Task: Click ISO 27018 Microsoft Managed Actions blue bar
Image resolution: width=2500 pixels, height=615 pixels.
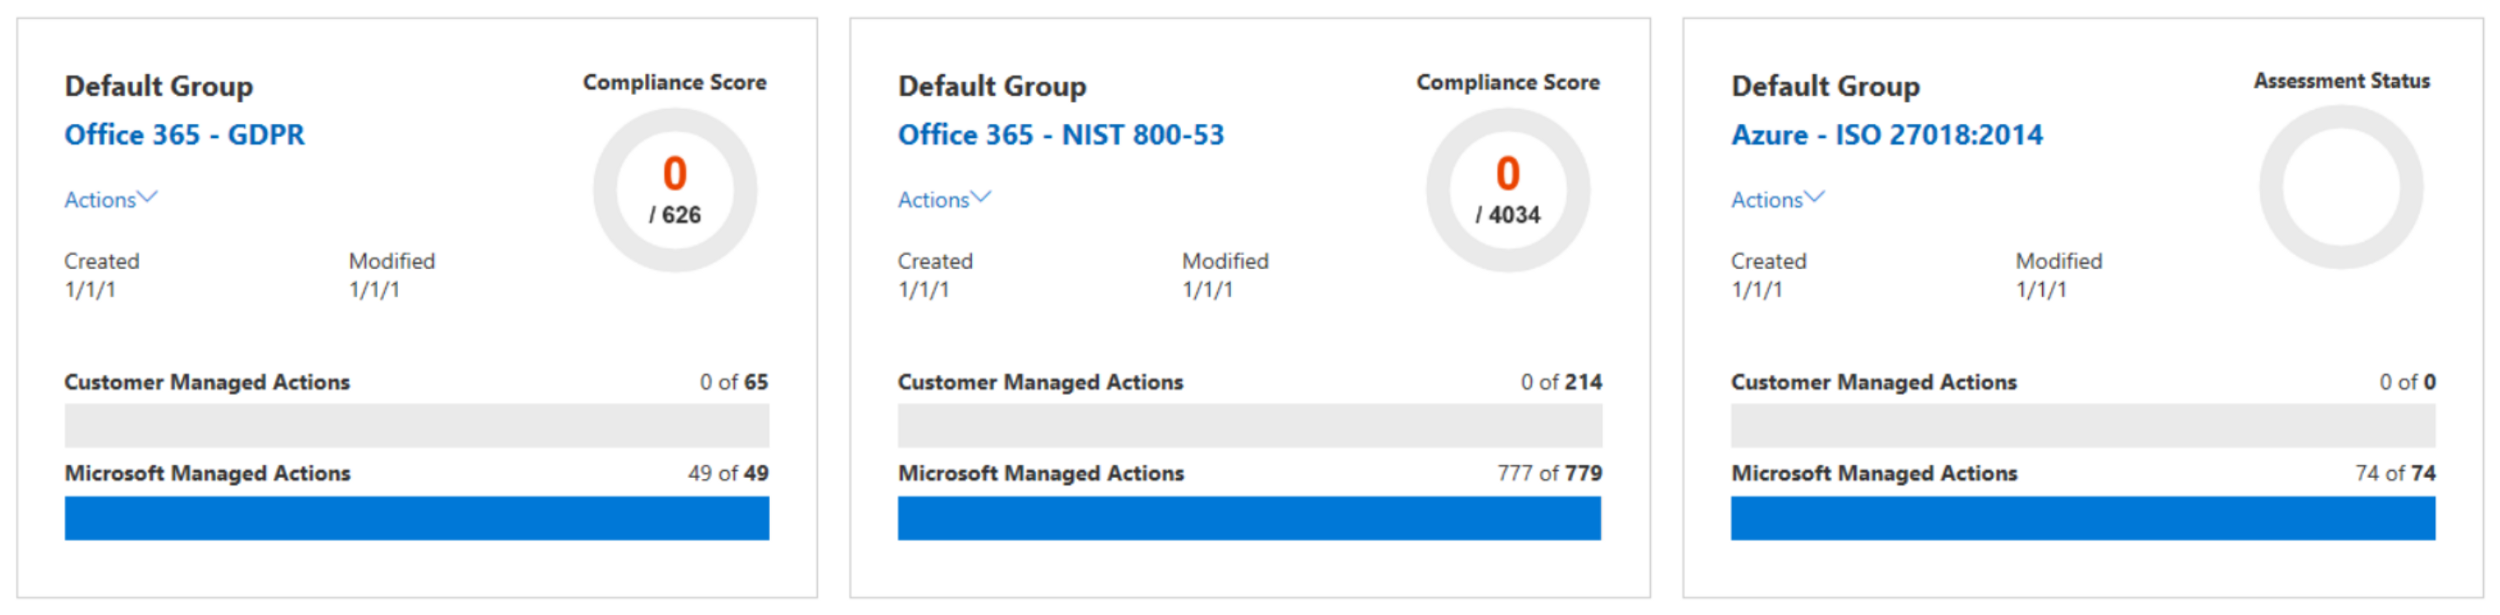Action: (2083, 518)
